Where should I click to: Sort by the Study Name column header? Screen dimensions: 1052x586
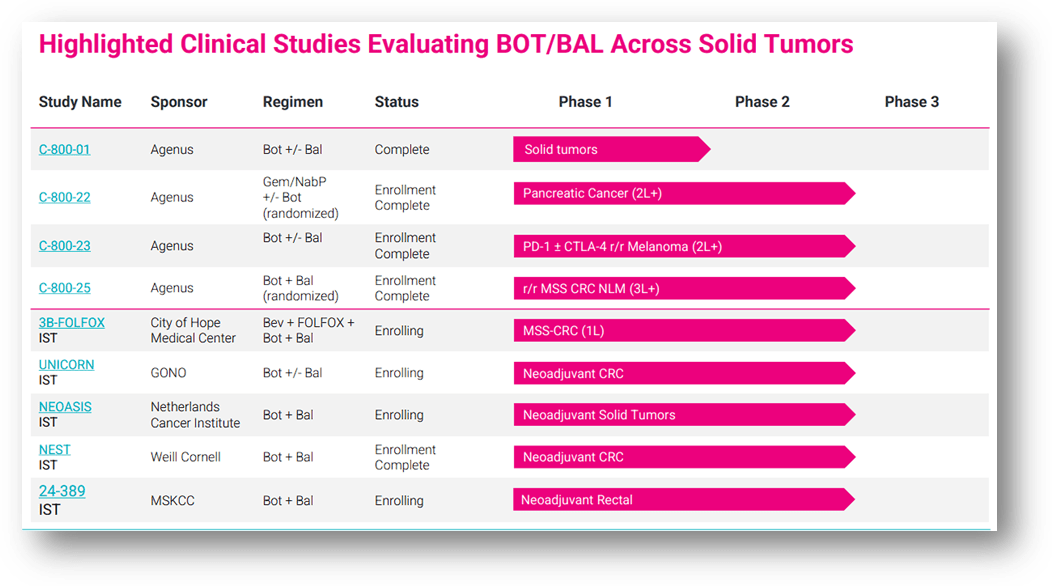pos(80,102)
